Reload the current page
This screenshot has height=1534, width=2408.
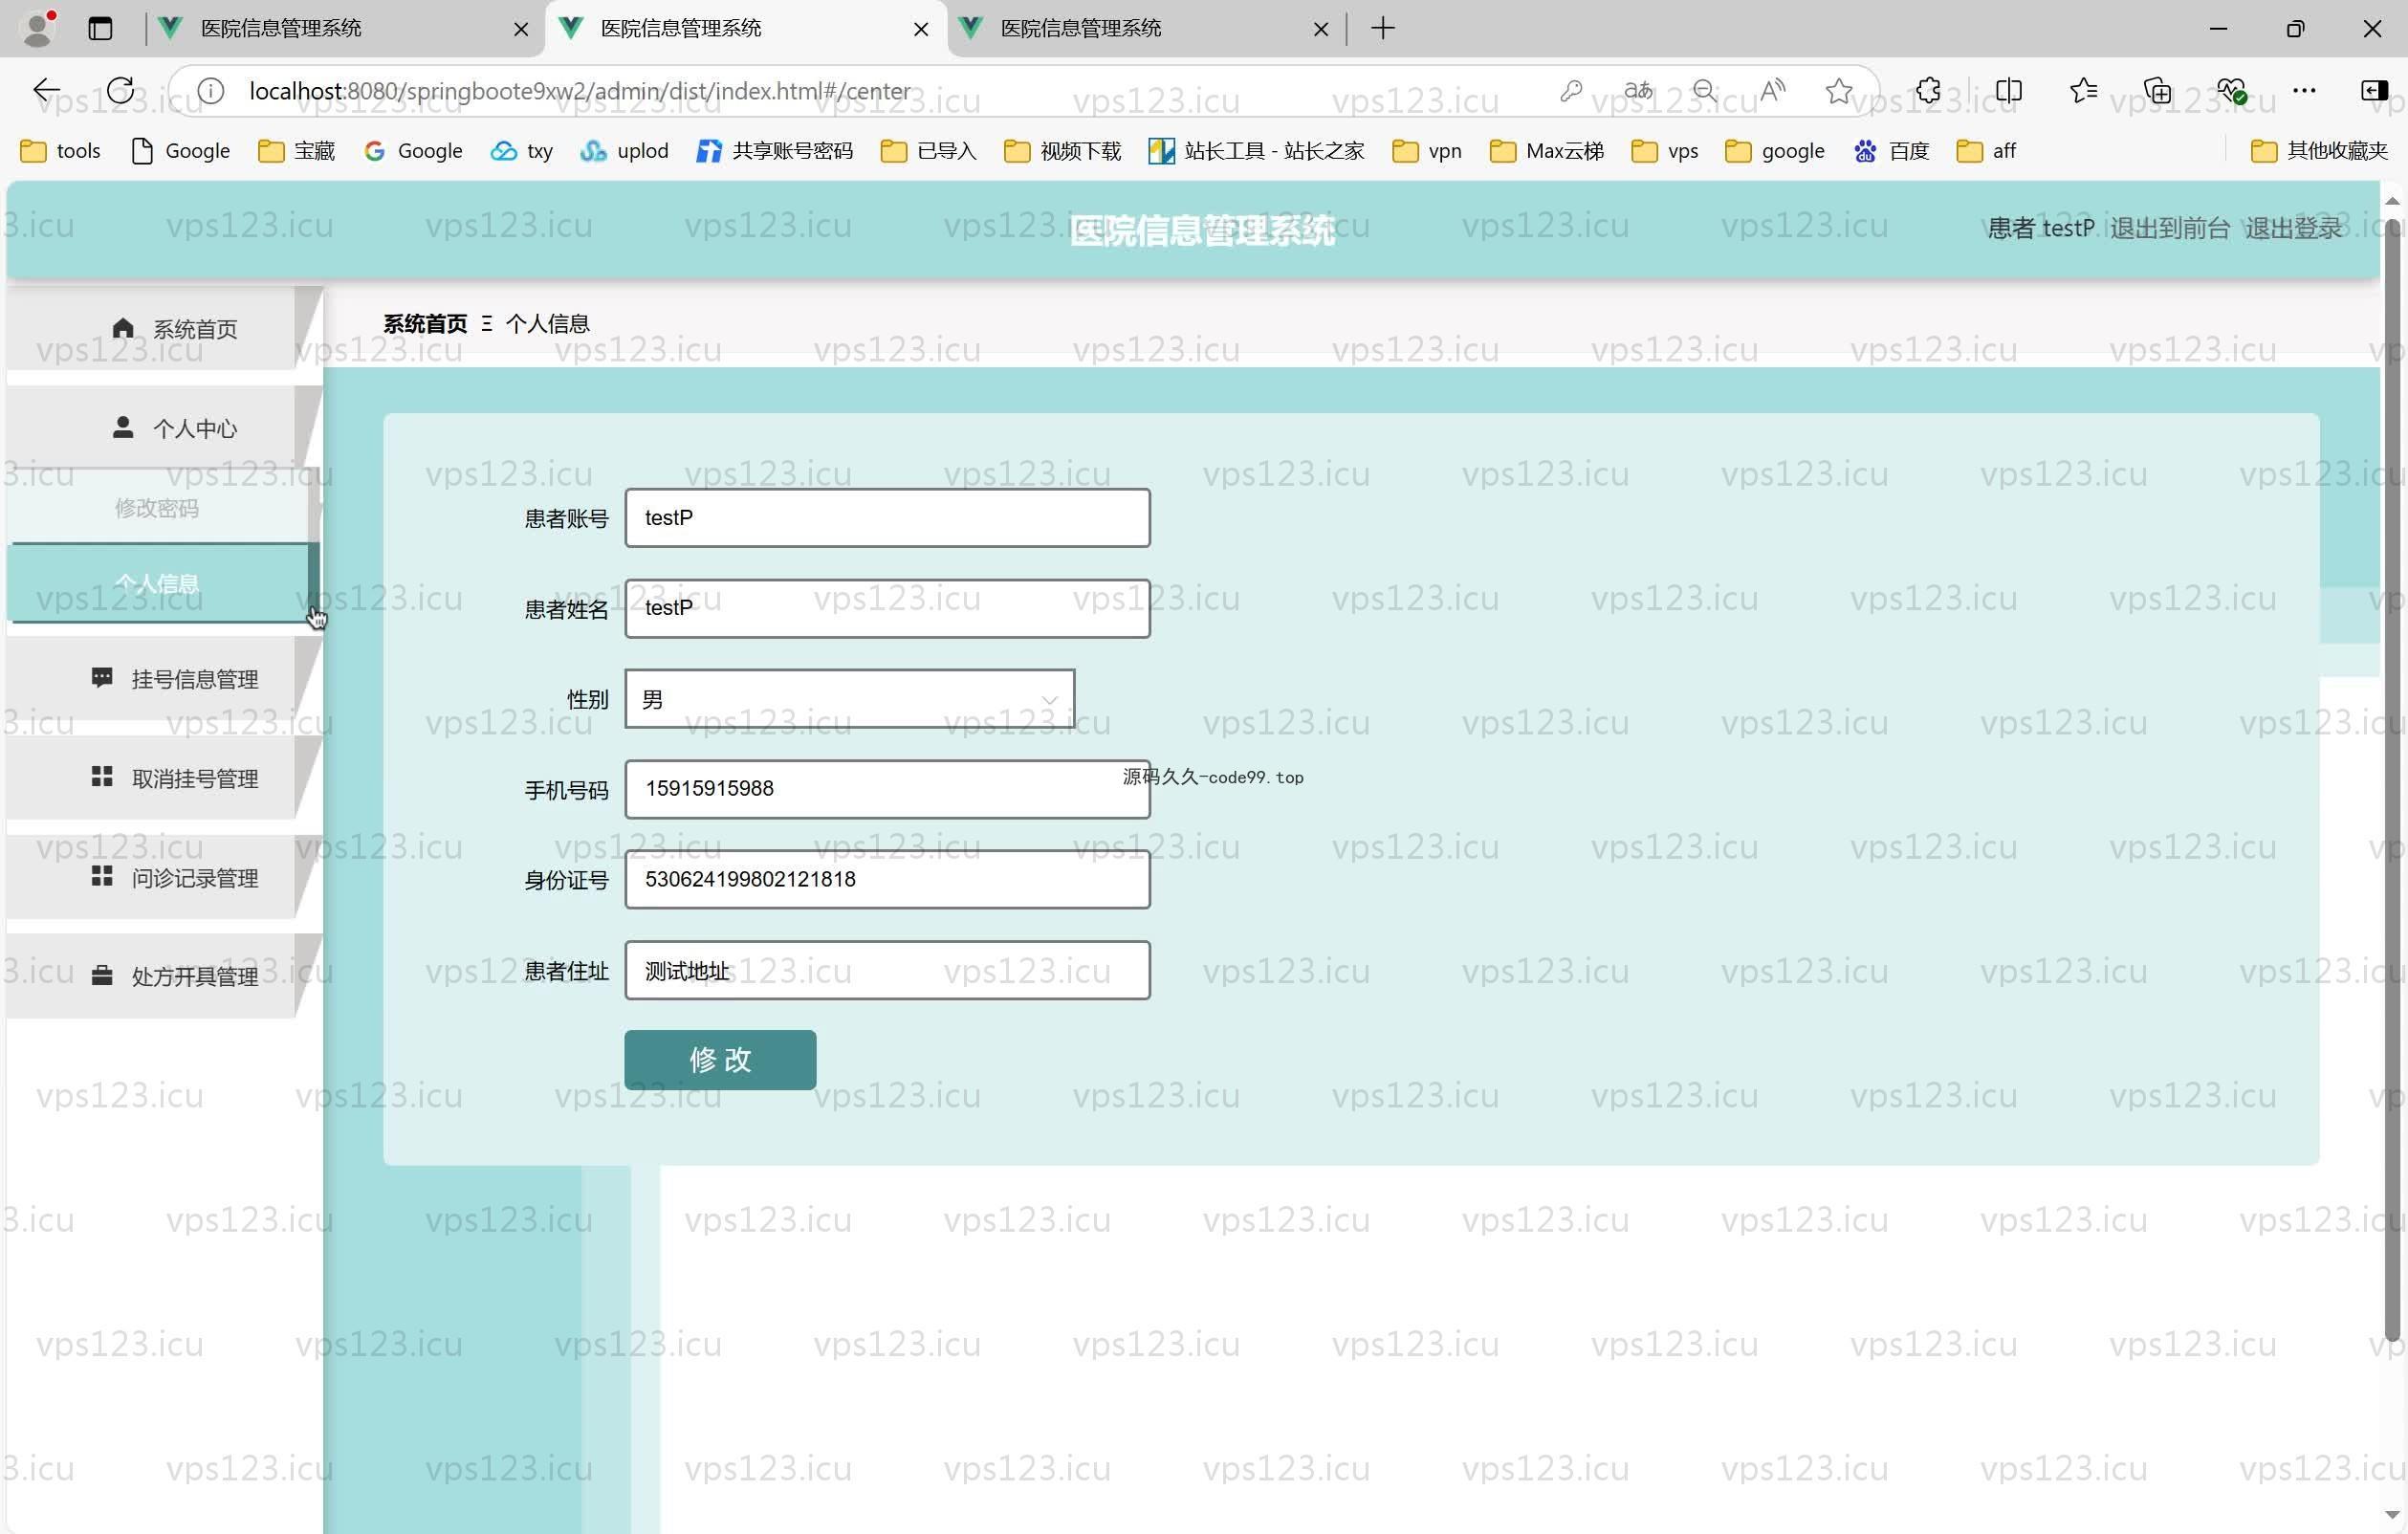pyautogui.click(x=121, y=91)
